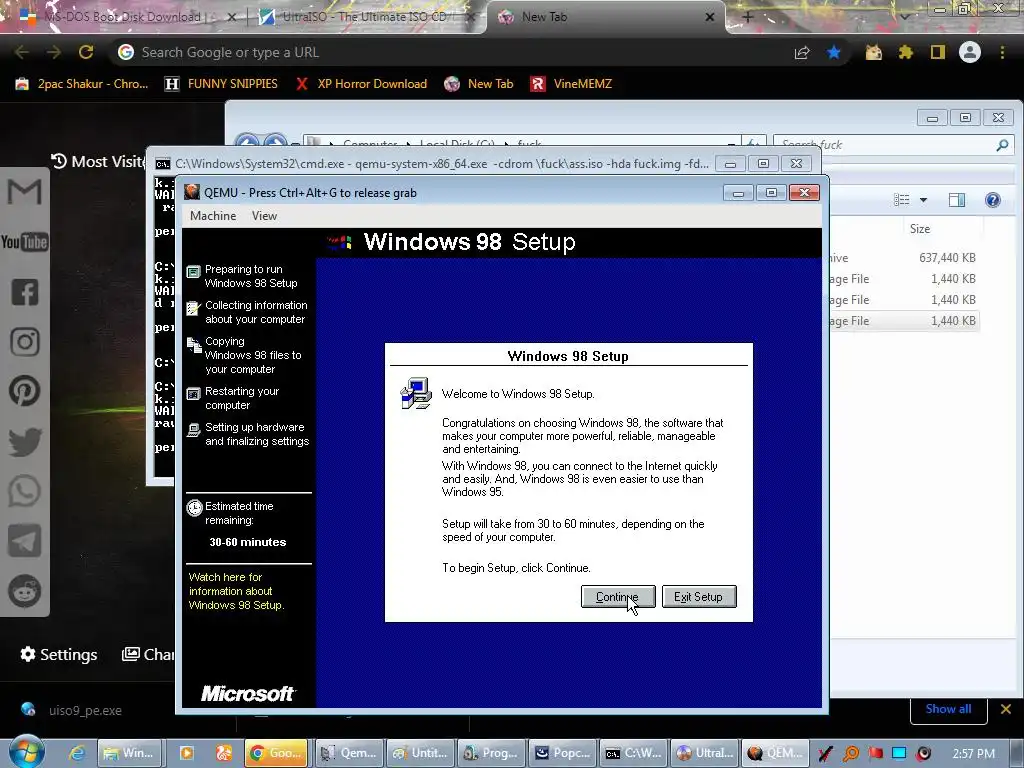The image size is (1024, 768).
Task: Click the Gmail icon in the sidebar
Action: coord(24,192)
